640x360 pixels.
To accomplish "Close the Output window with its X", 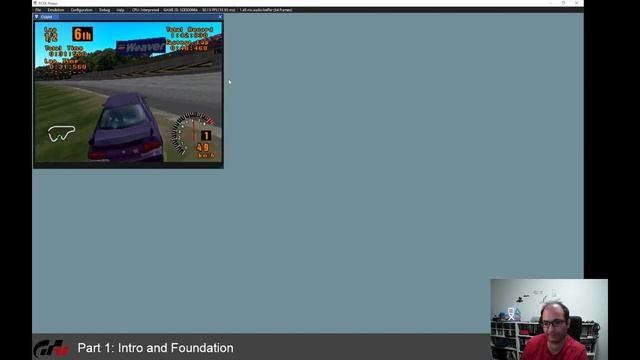I will (220, 17).
